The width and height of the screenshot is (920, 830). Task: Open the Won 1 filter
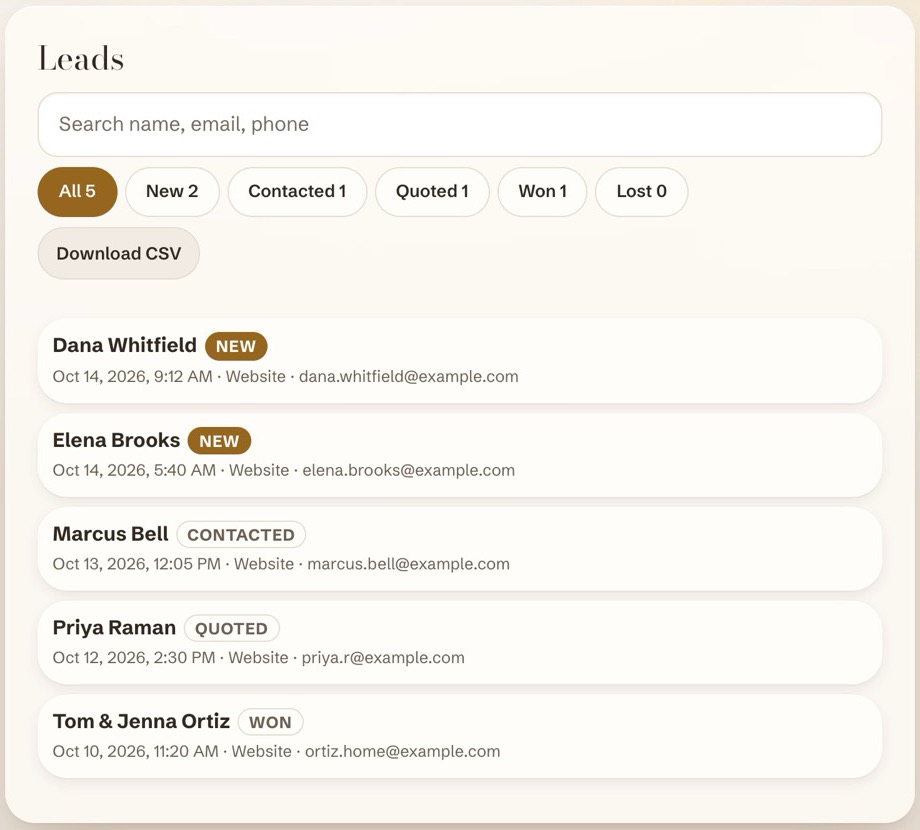(x=542, y=191)
